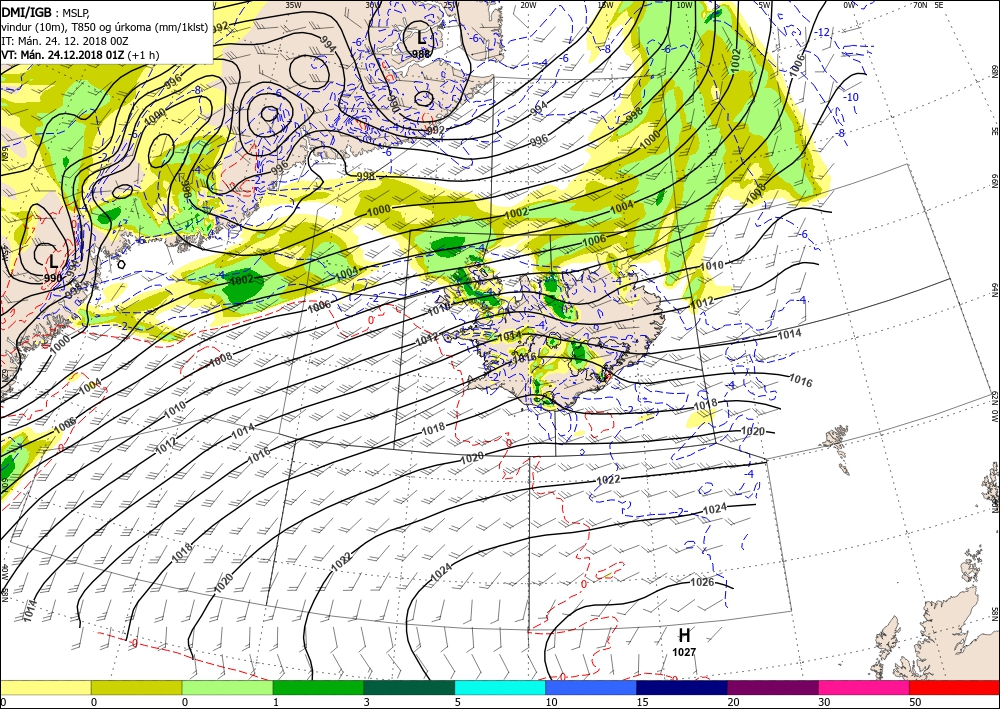The image size is (1000, 709).
Task: Select the "990" low pressure value
Action: pyautogui.click(x=54, y=279)
